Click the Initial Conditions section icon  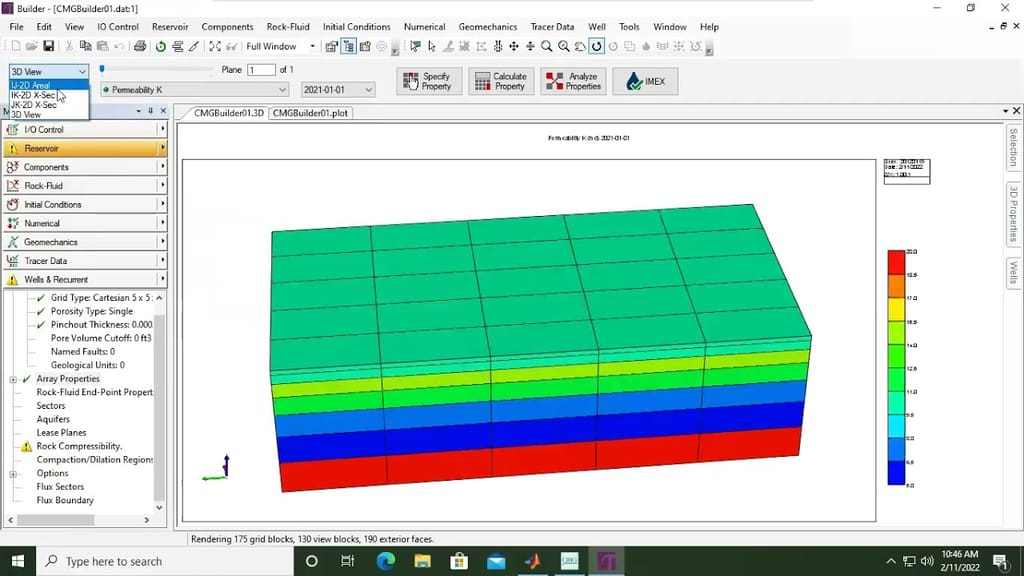[12, 204]
